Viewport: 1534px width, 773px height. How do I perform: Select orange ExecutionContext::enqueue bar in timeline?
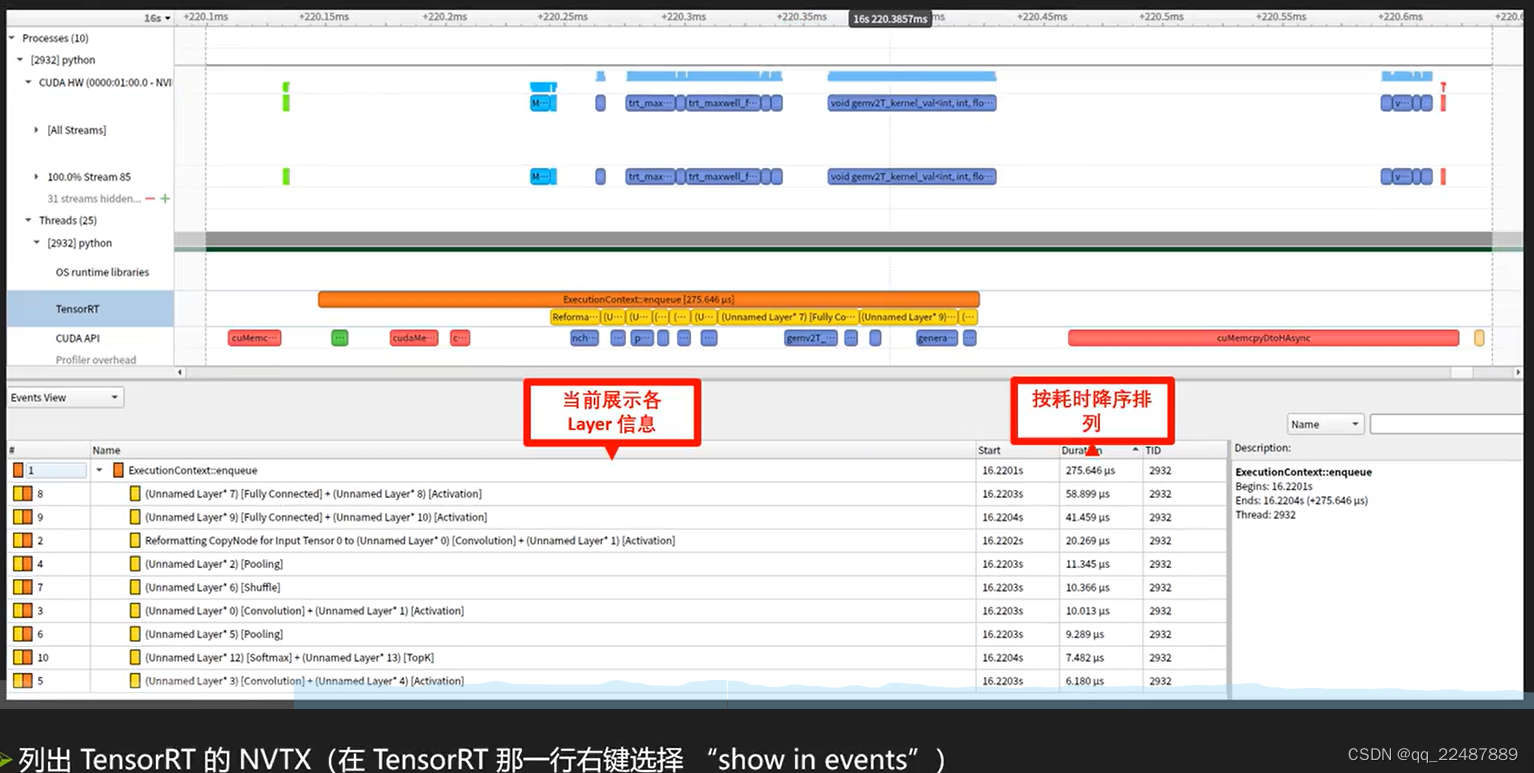coord(648,299)
